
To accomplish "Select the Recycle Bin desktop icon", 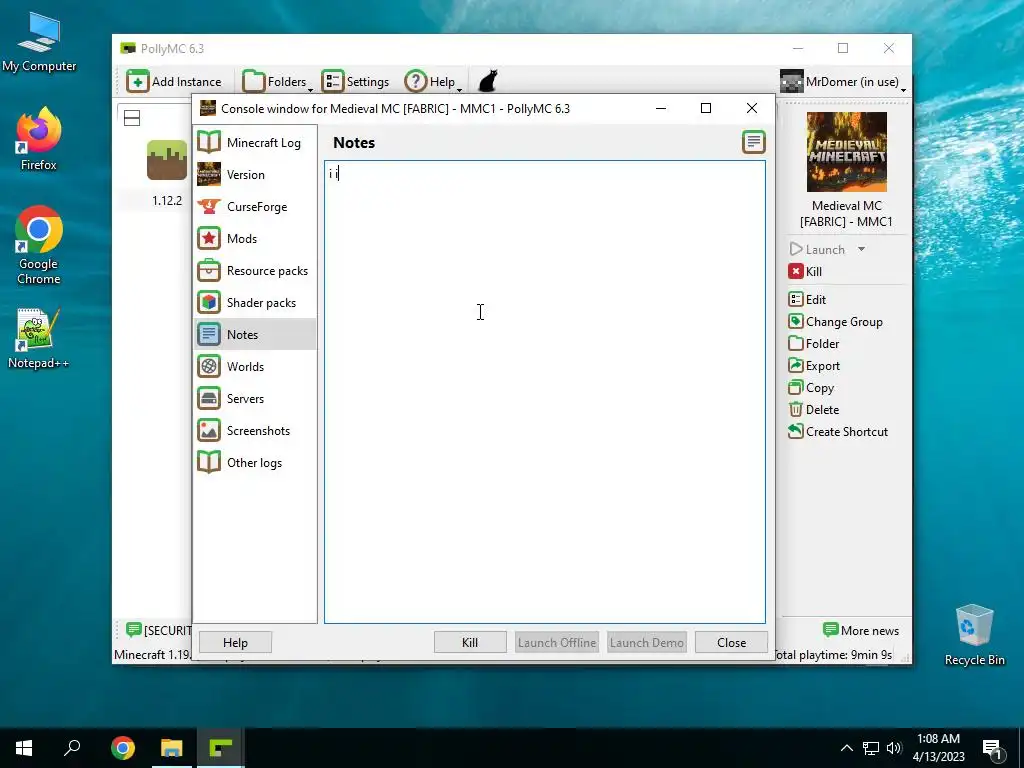I will 974,635.
